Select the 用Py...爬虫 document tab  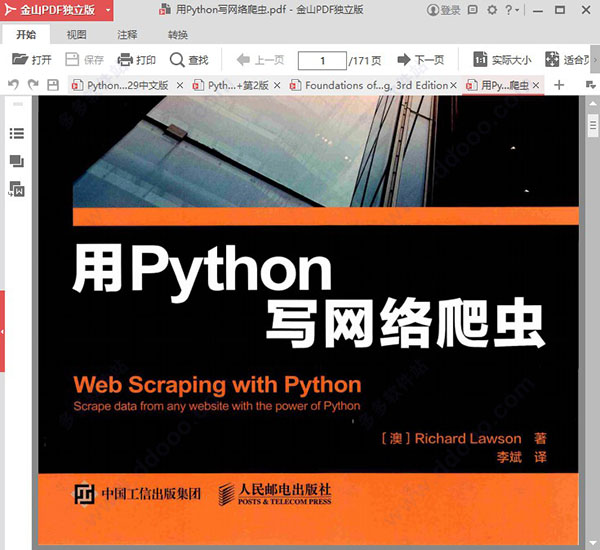pos(498,85)
